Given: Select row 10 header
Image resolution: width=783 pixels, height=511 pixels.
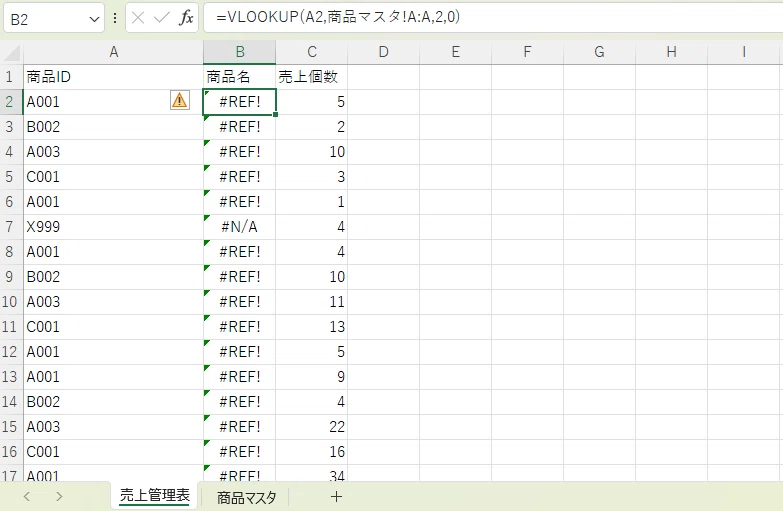Looking at the screenshot, I should [x=9, y=302].
